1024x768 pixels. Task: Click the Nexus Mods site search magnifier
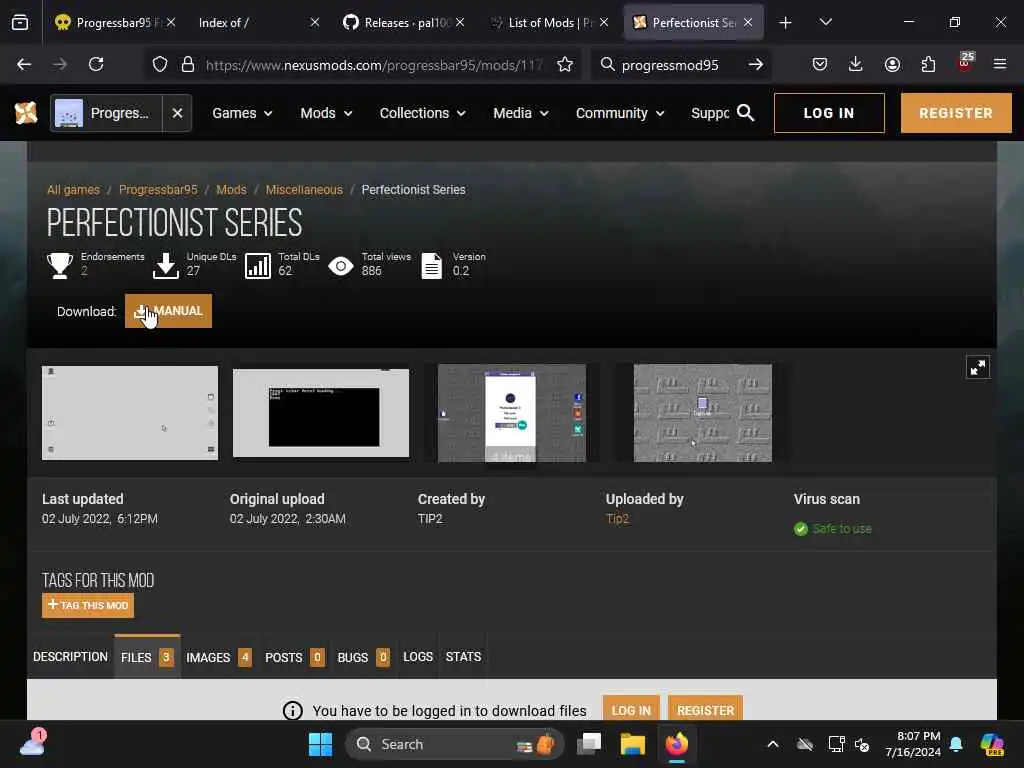click(x=745, y=113)
